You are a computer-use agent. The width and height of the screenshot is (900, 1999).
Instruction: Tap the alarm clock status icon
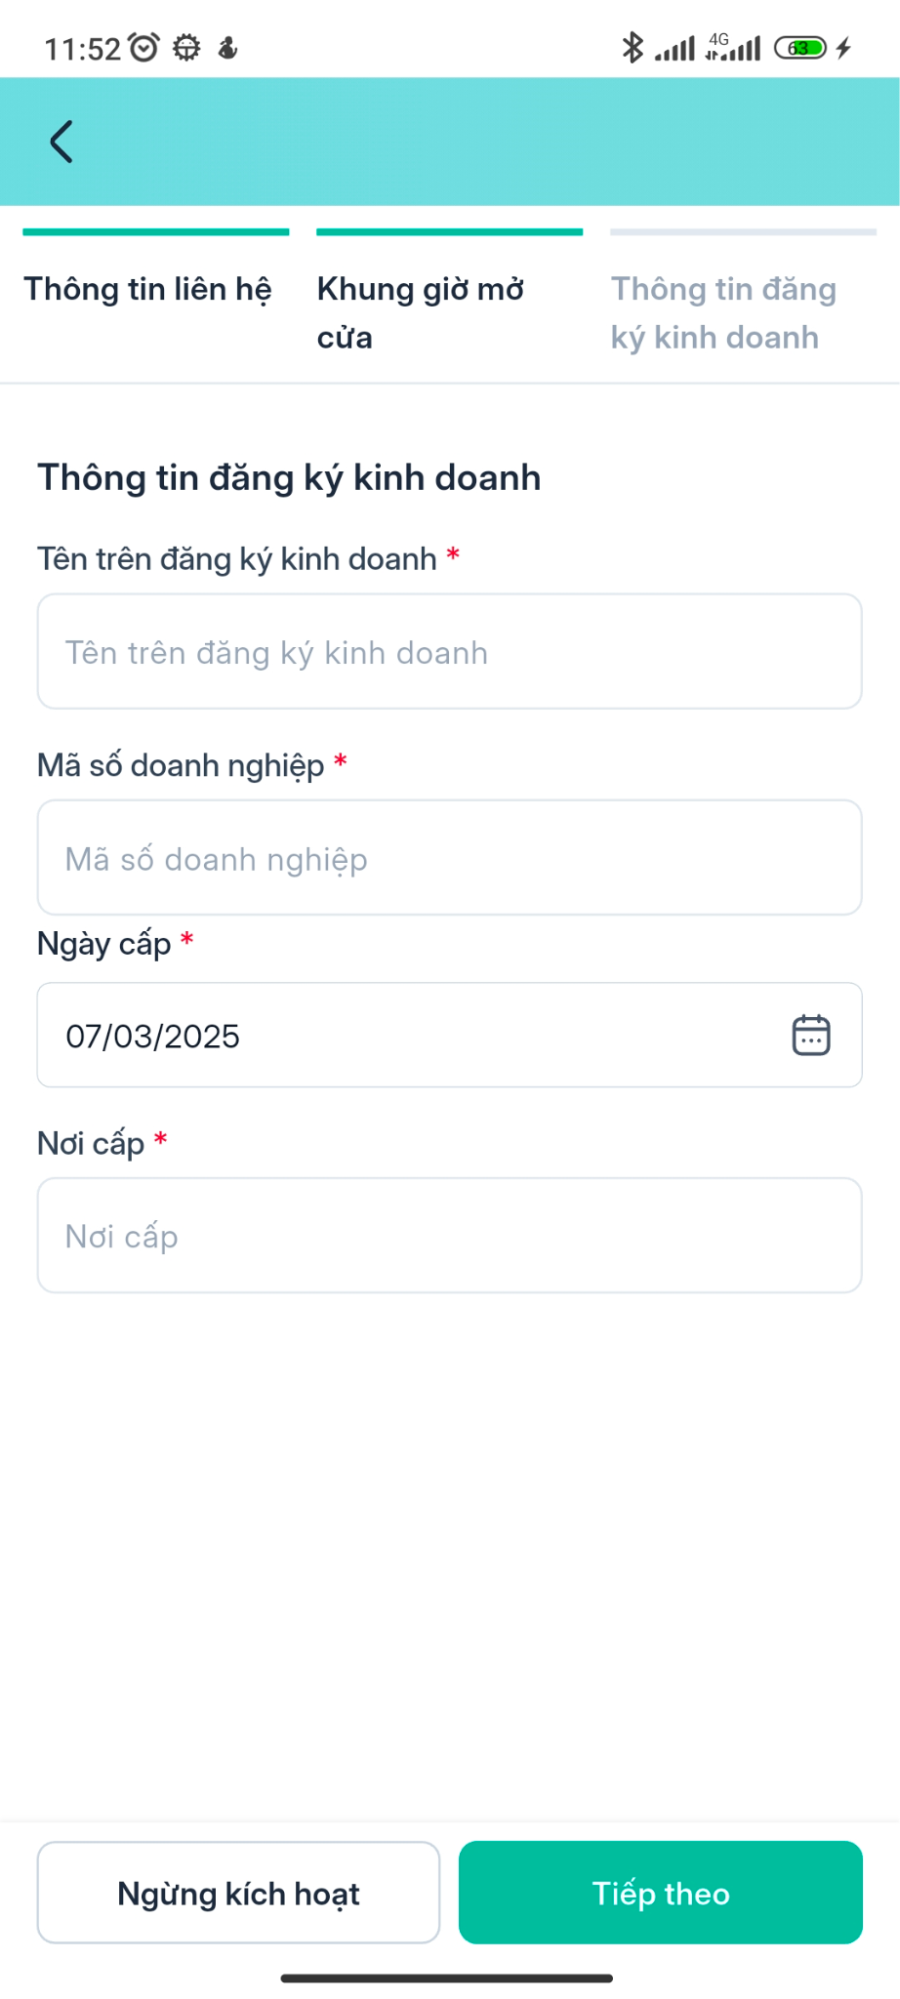[145, 47]
